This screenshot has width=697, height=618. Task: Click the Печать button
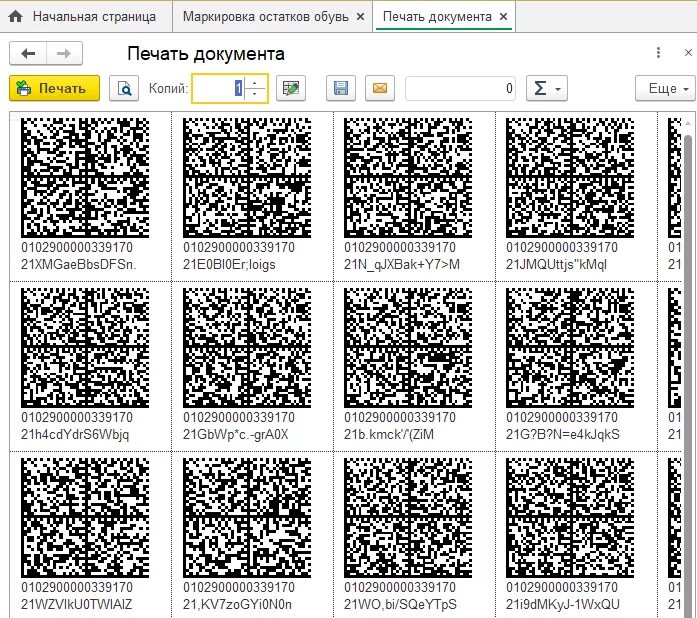(54, 88)
